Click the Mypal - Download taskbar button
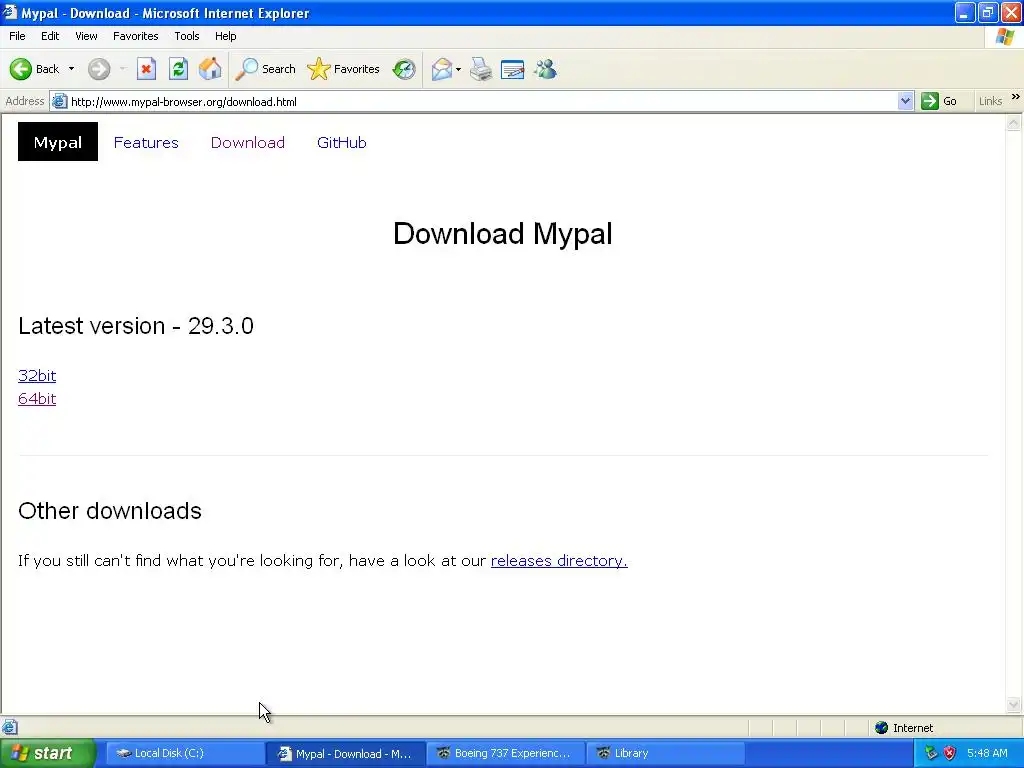 [x=345, y=753]
